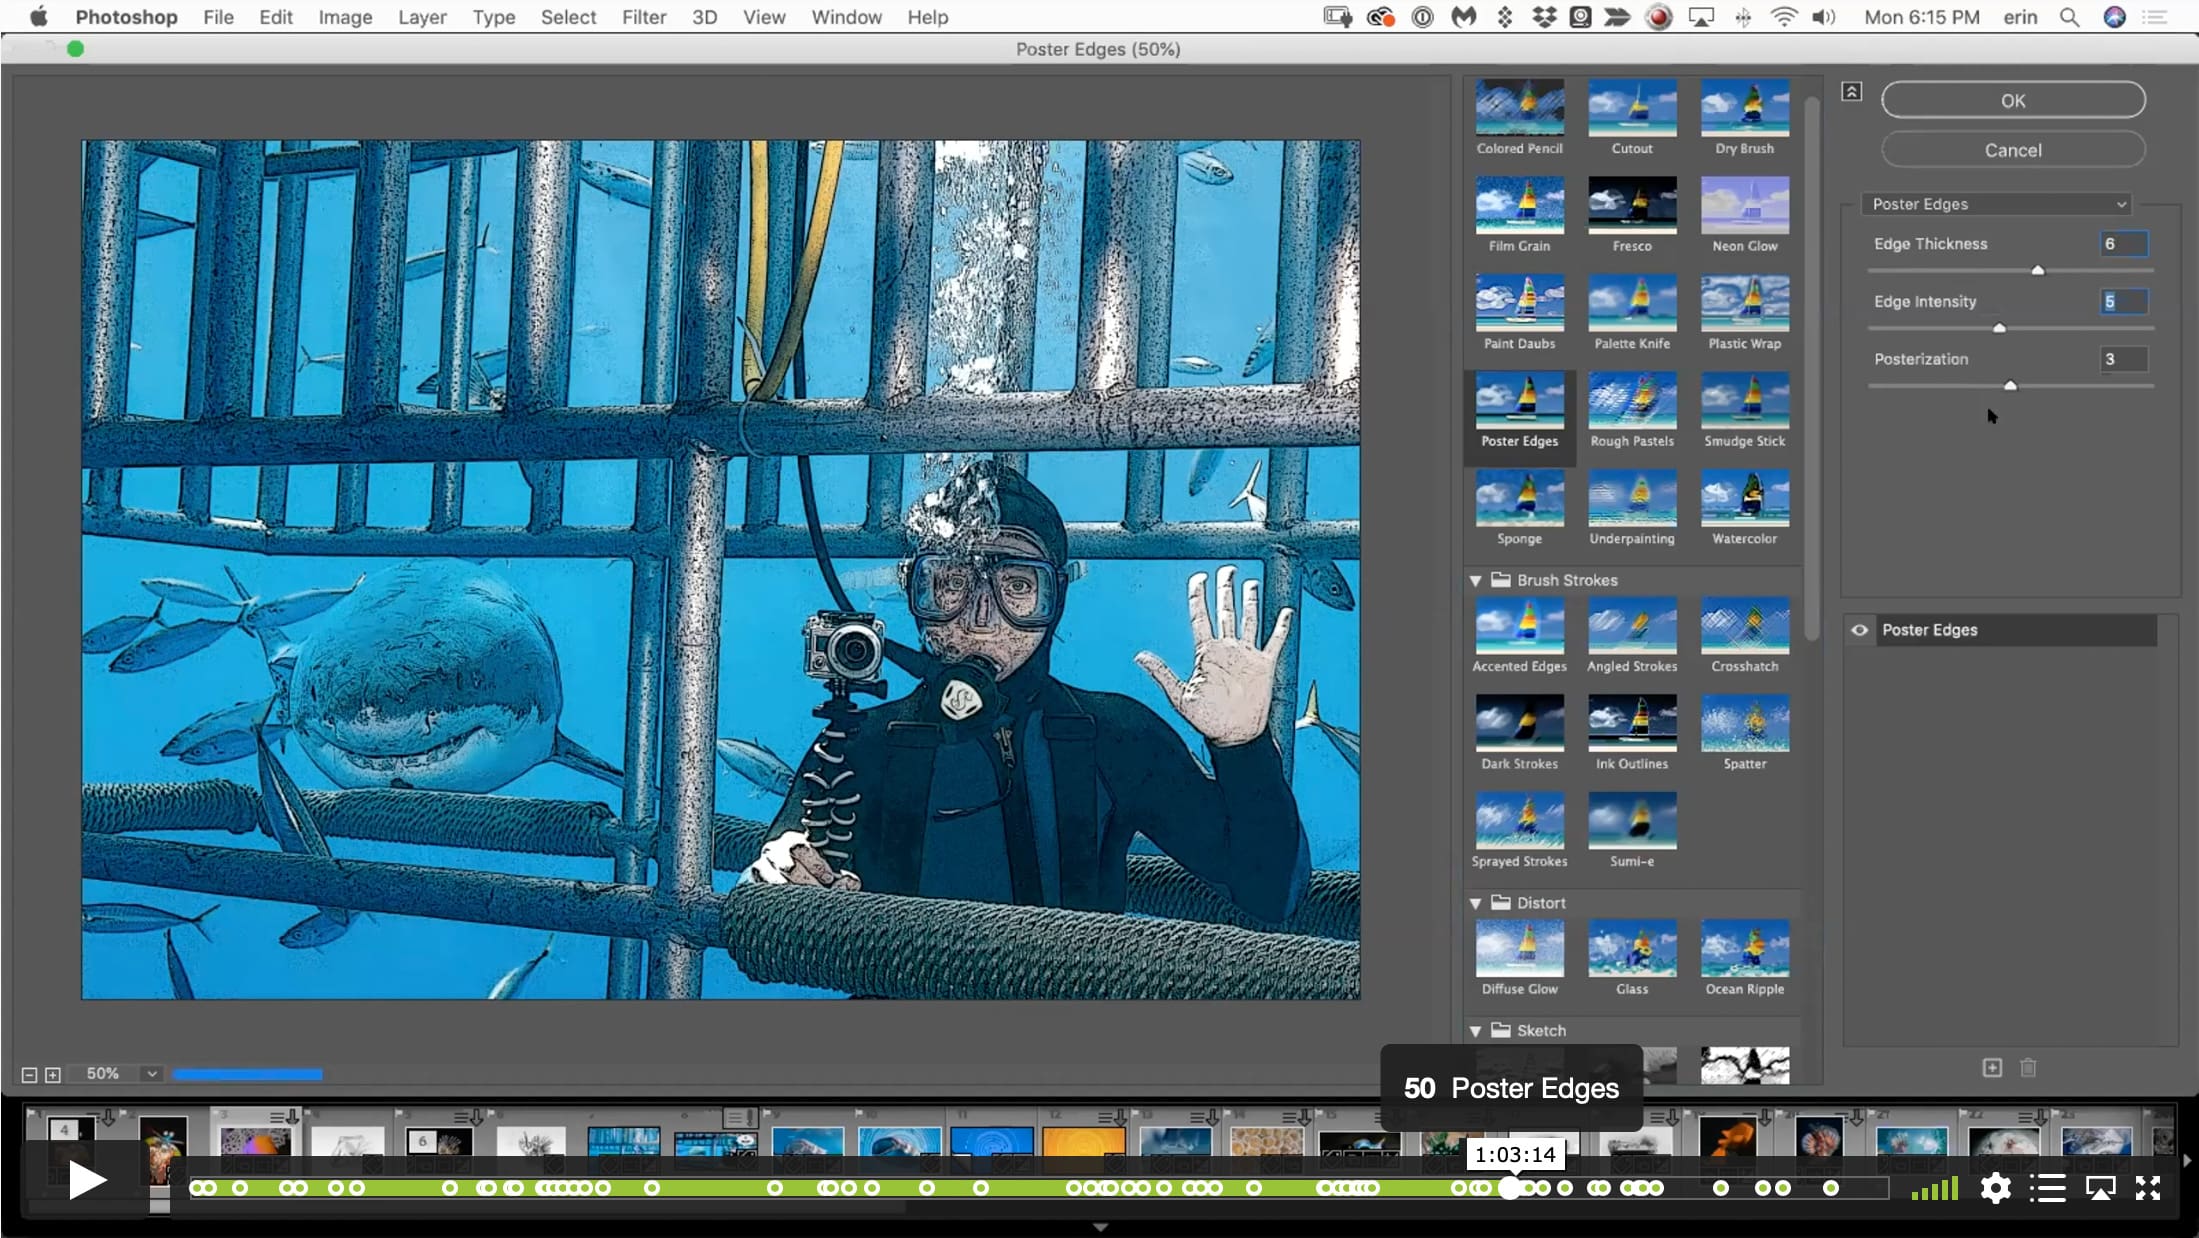Open the Select menu
The height and width of the screenshot is (1238, 2199).
(568, 17)
